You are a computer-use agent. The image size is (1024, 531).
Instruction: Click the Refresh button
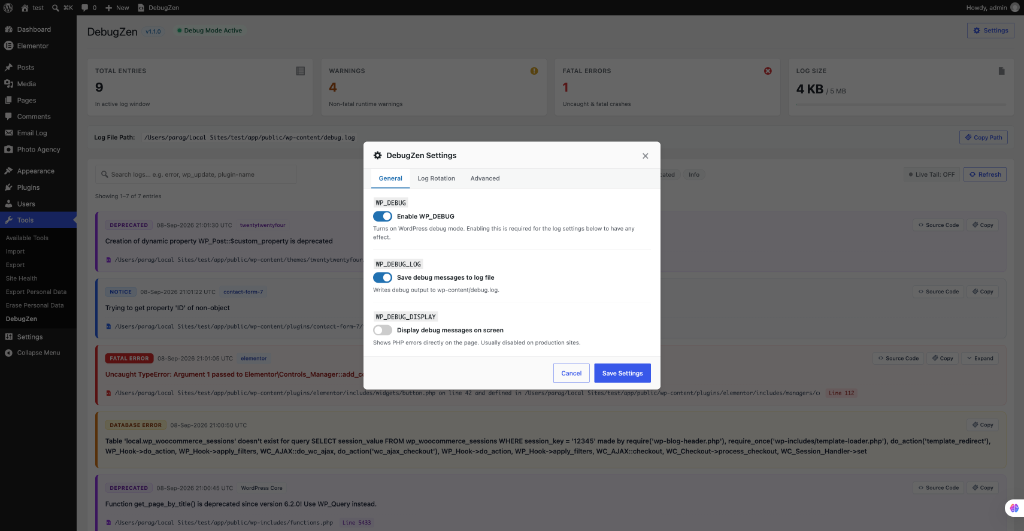(x=985, y=174)
